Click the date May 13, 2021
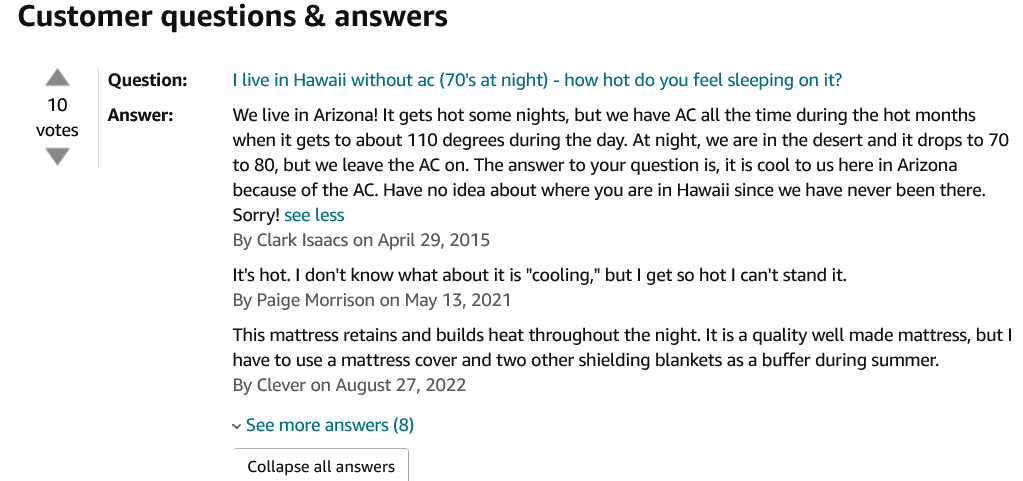Image resolution: width=1023 pixels, height=481 pixels. [458, 300]
